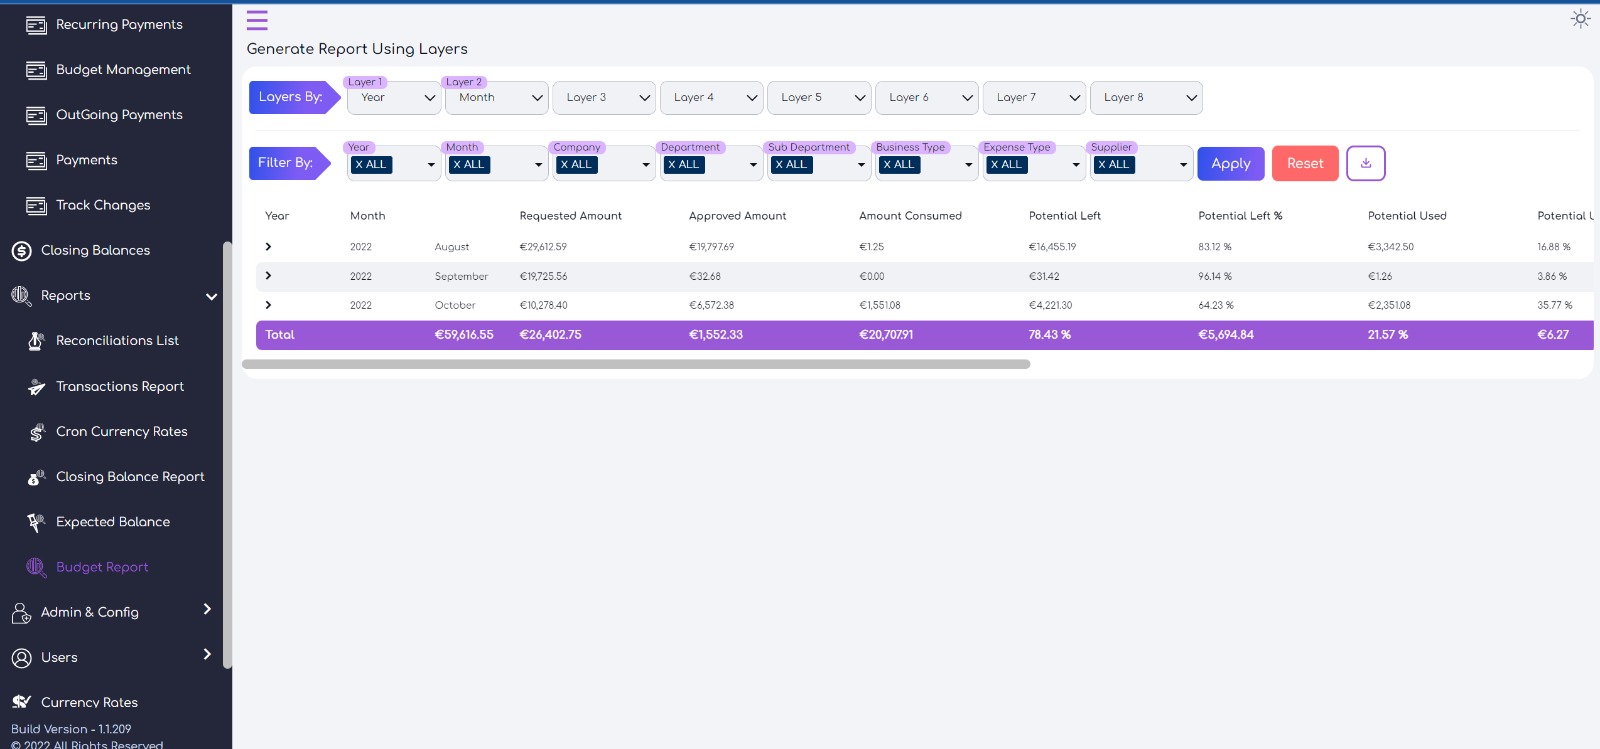Click the download report icon button
Screen dimensions: 1600x749
[x=1365, y=163]
